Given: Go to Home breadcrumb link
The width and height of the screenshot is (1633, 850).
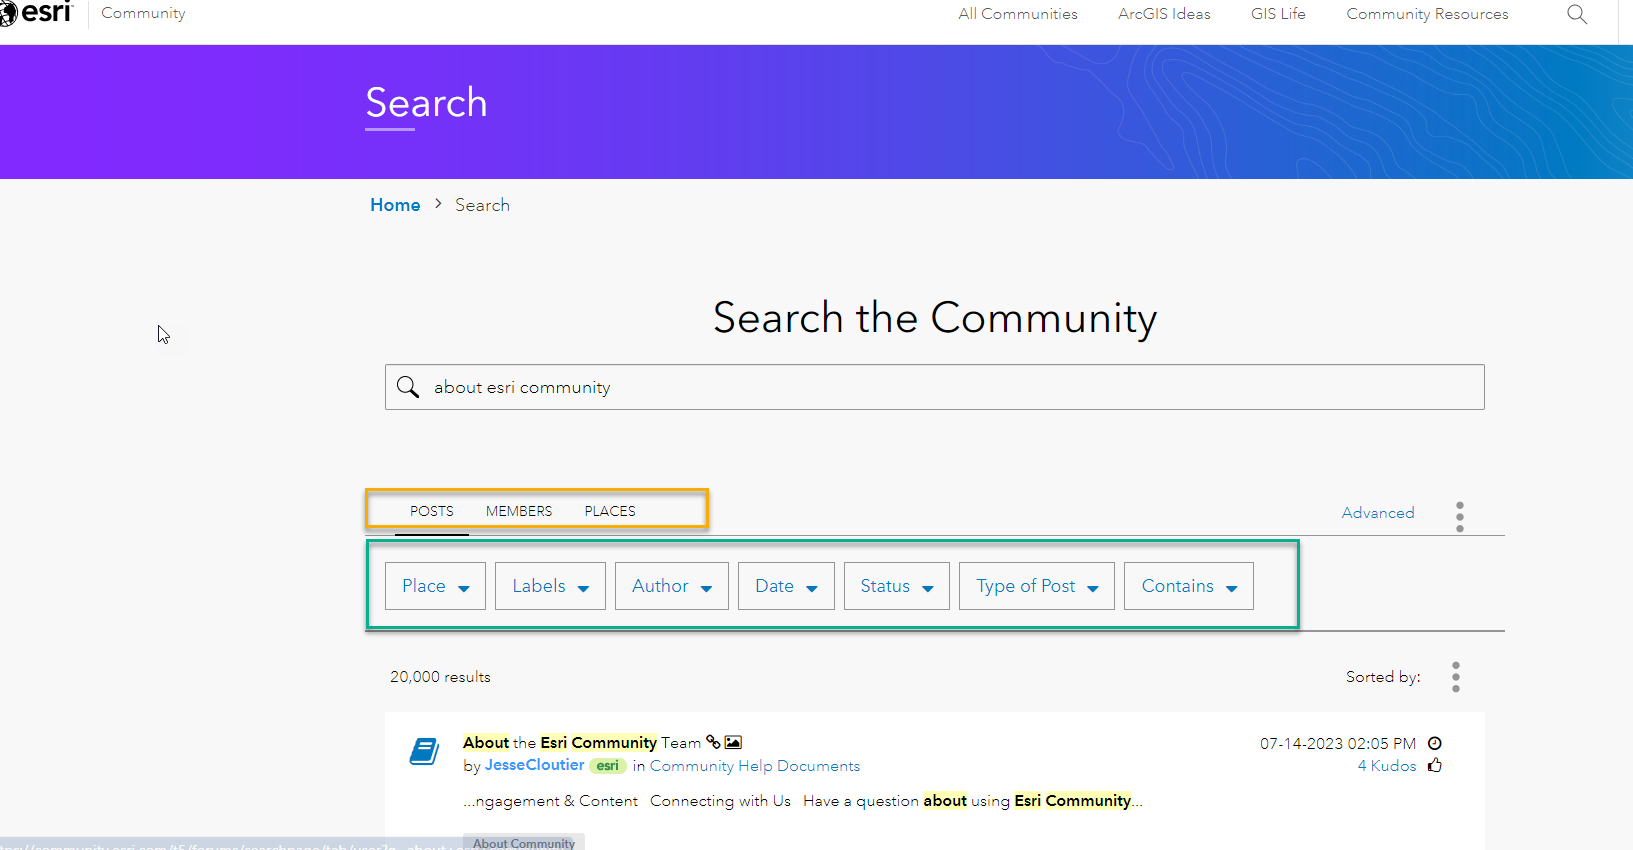Looking at the screenshot, I should 395,205.
